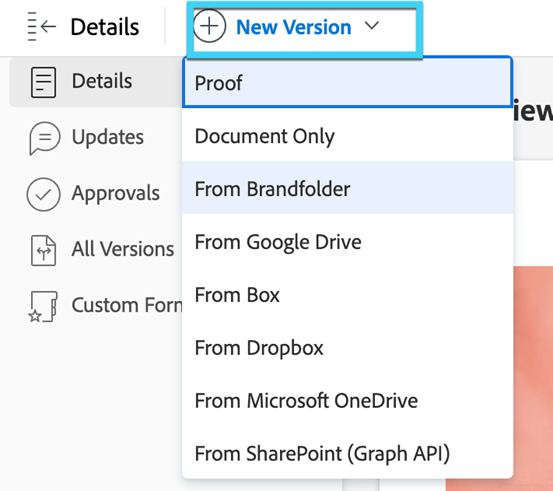Image resolution: width=553 pixels, height=491 pixels.
Task: Collapse the left panel with the arrow icon
Action: pos(42,26)
